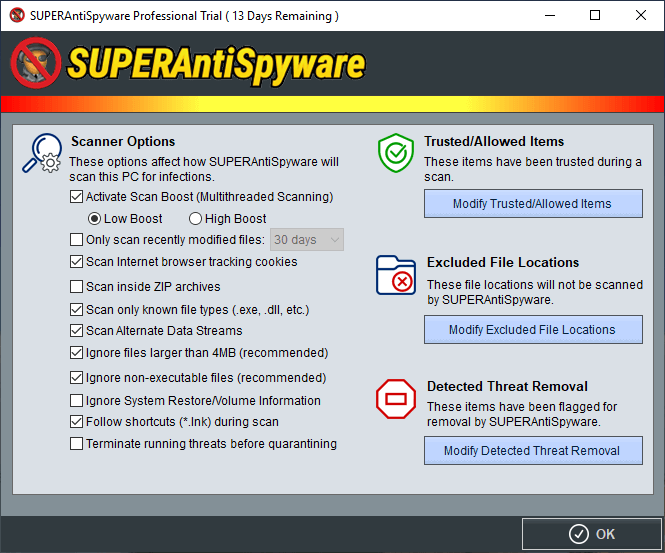
Task: Maximize the SUPERAntiSpyware window
Action: [595, 16]
